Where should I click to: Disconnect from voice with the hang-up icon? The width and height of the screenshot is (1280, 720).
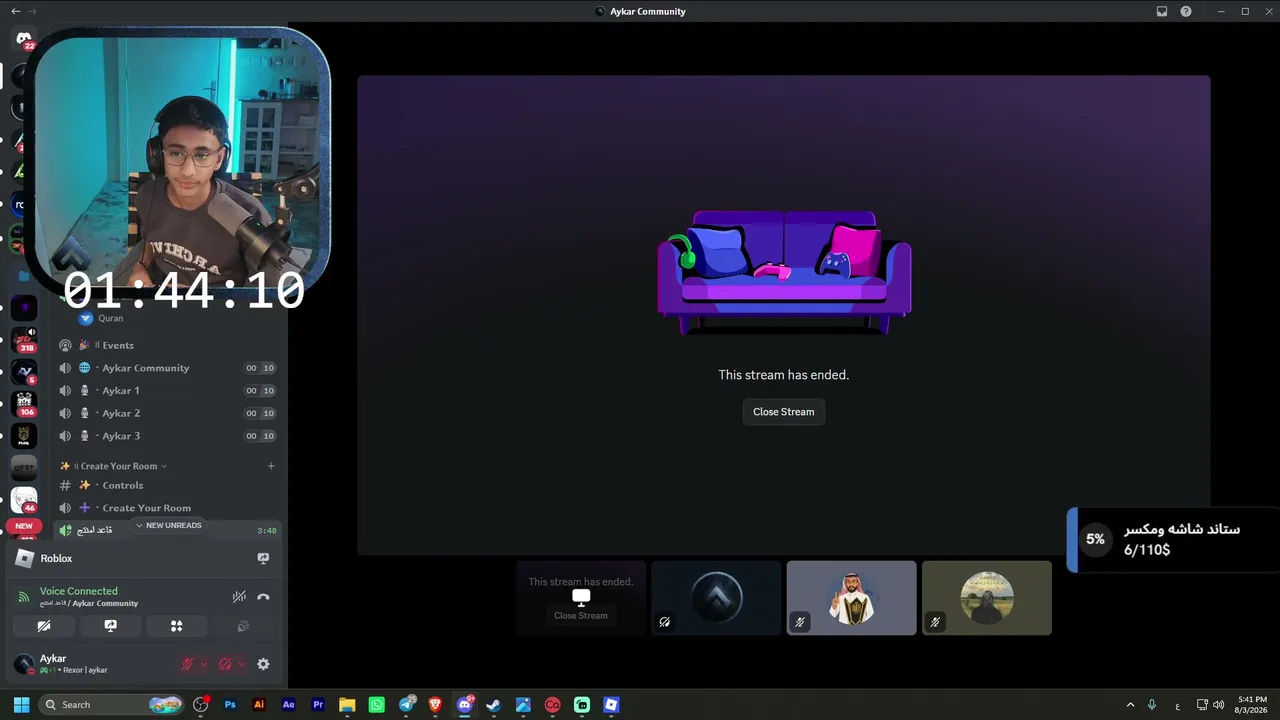pyautogui.click(x=263, y=597)
